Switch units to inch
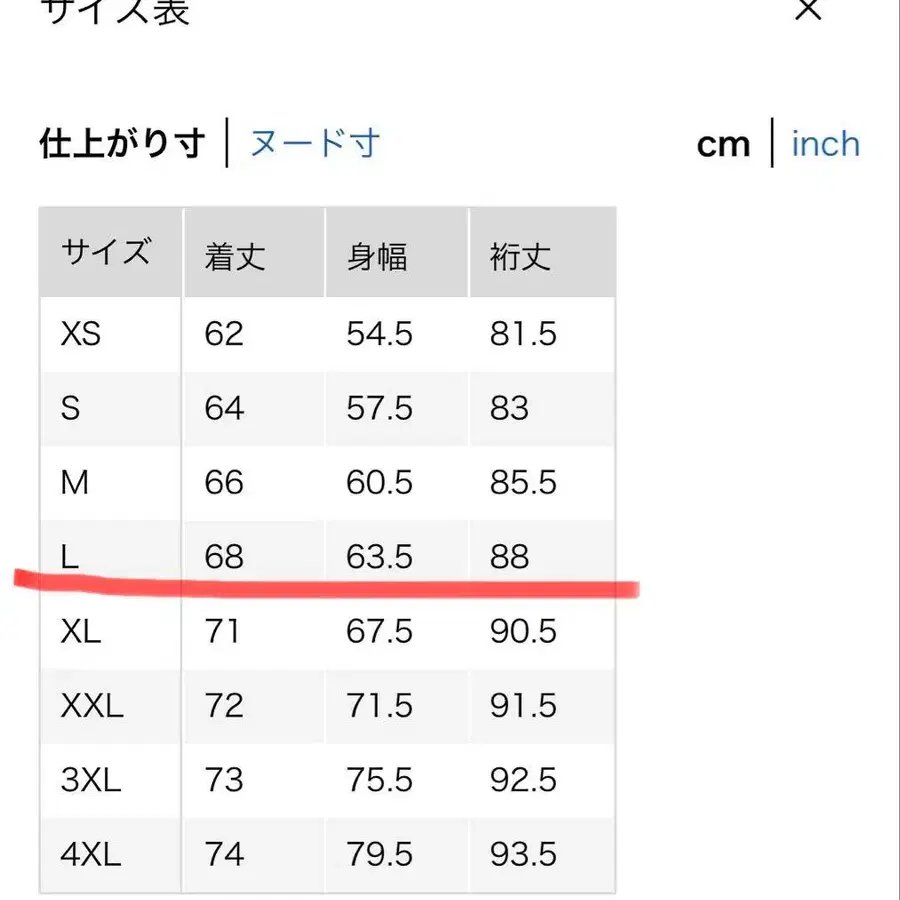Viewport: 900px width, 900px height. point(824,143)
